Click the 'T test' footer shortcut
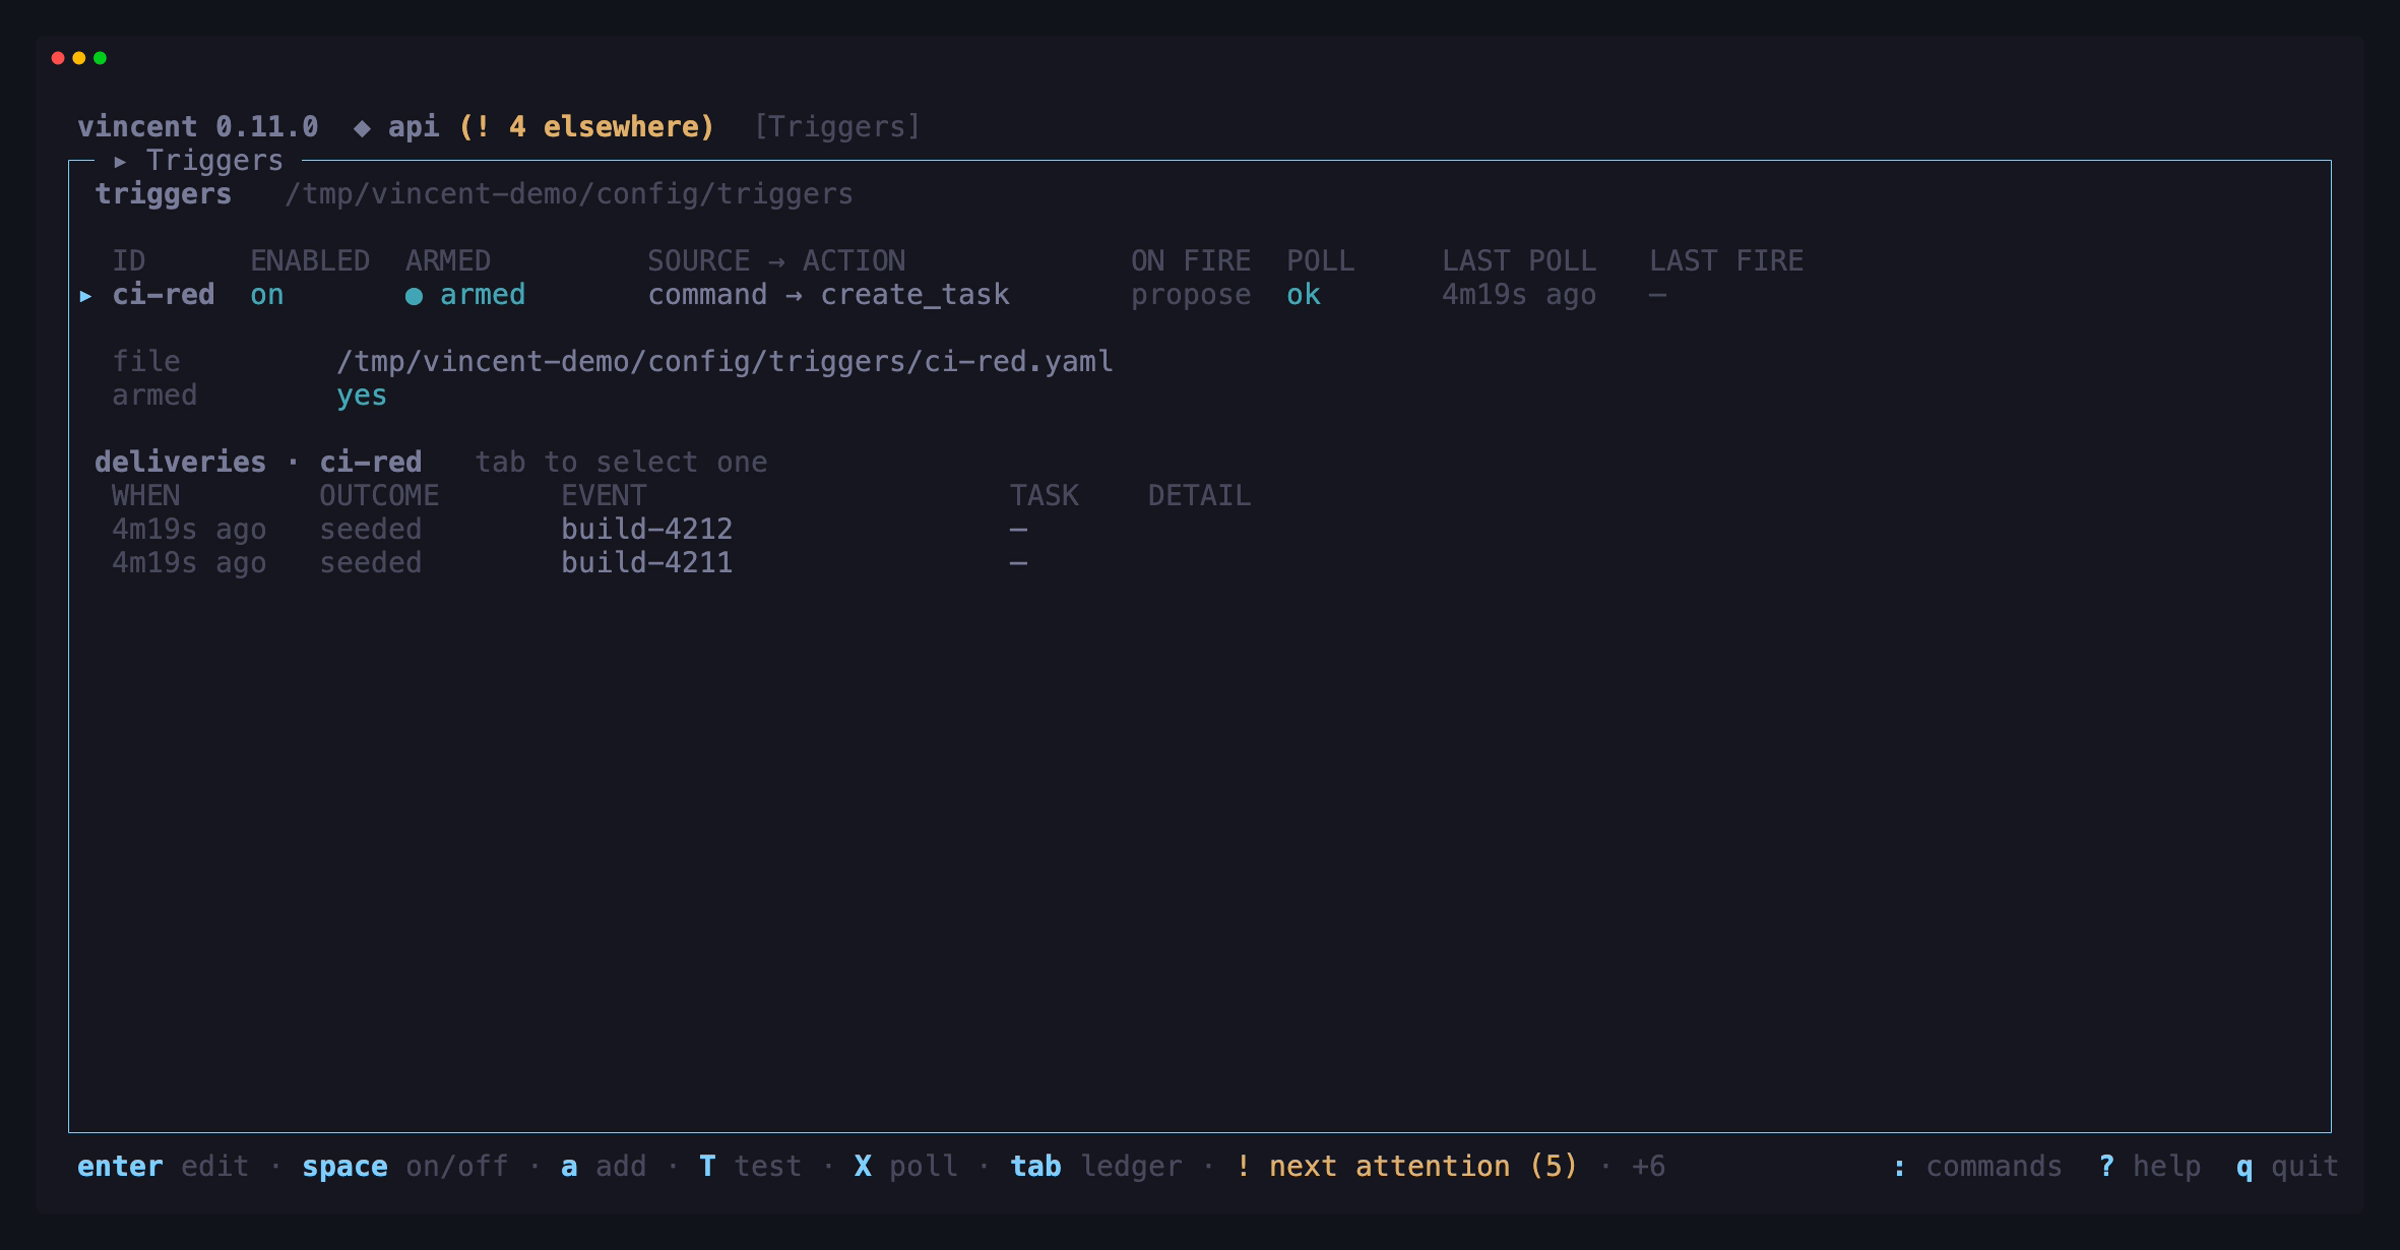This screenshot has width=2400, height=1250. click(750, 1166)
